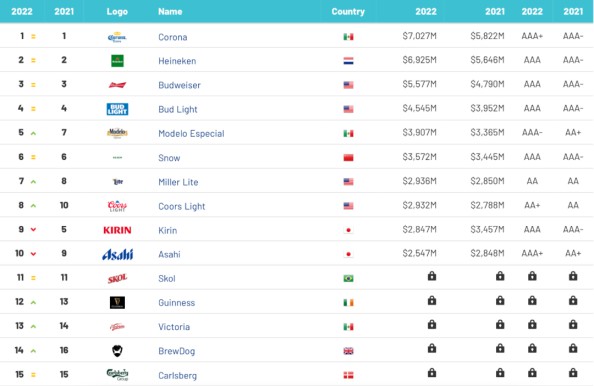Viewport: 594px width, 386px height.
Task: Open the Carlsberg brand link
Action: tap(178, 376)
